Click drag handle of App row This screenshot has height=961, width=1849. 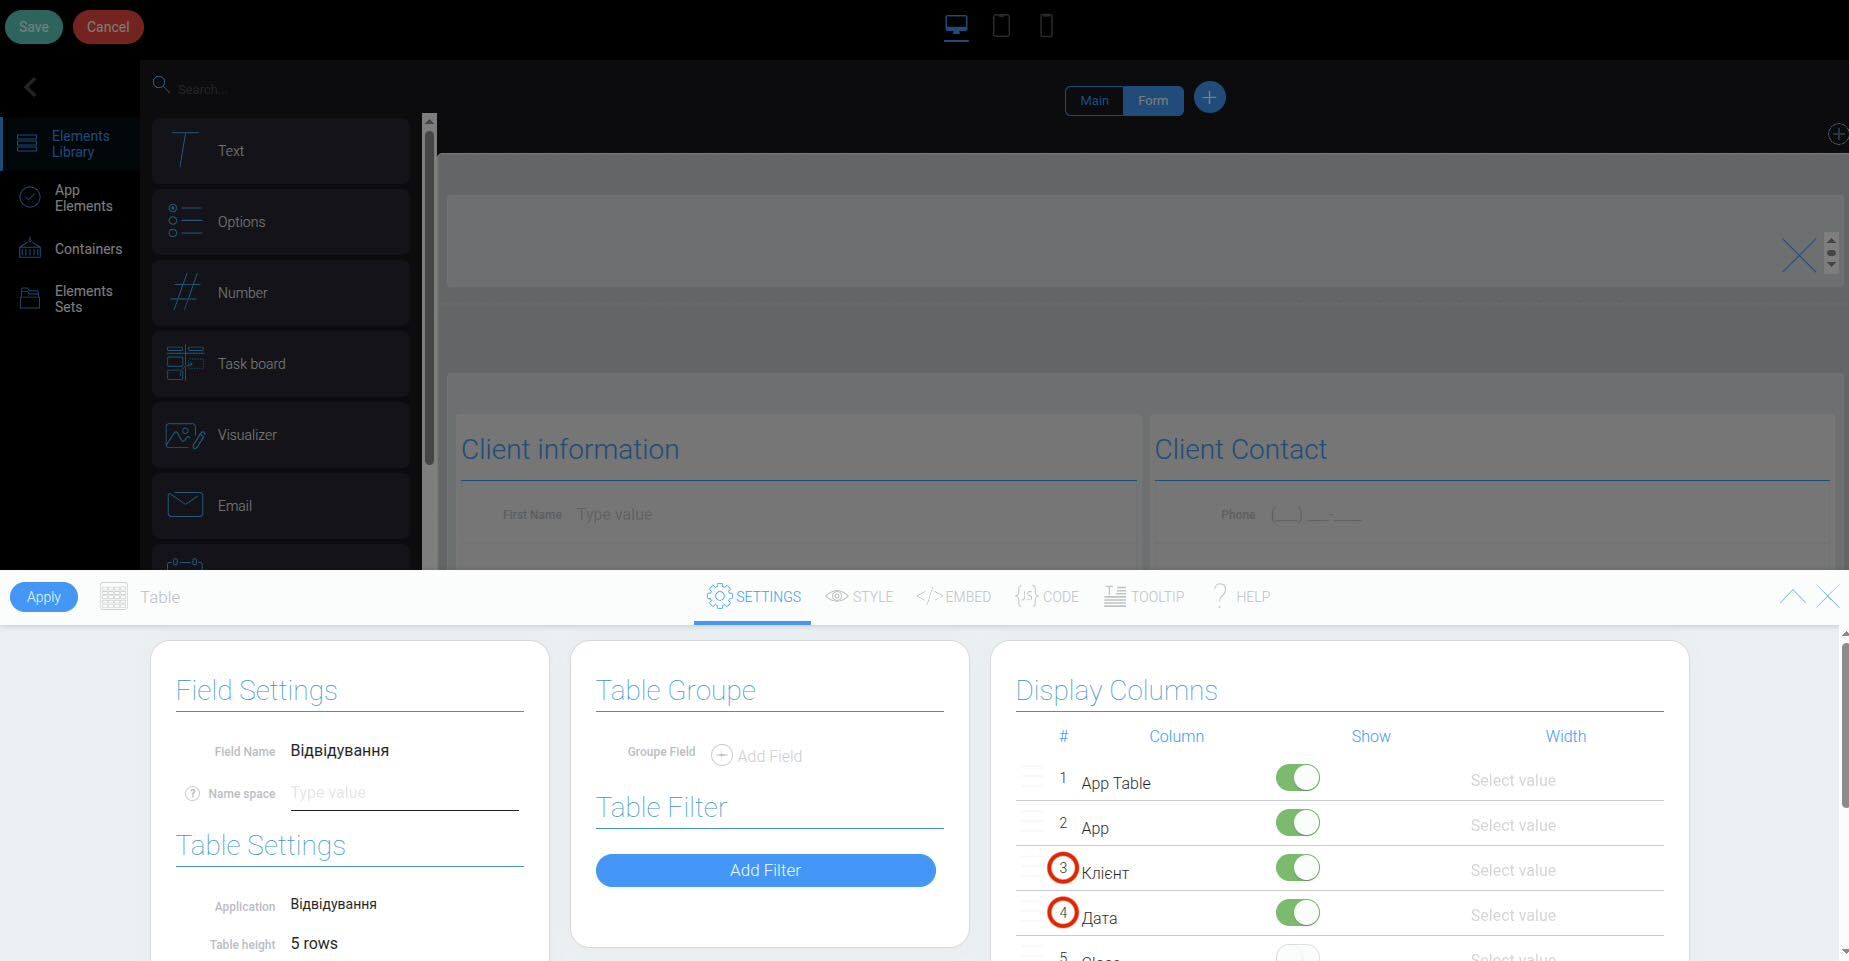tap(1031, 823)
